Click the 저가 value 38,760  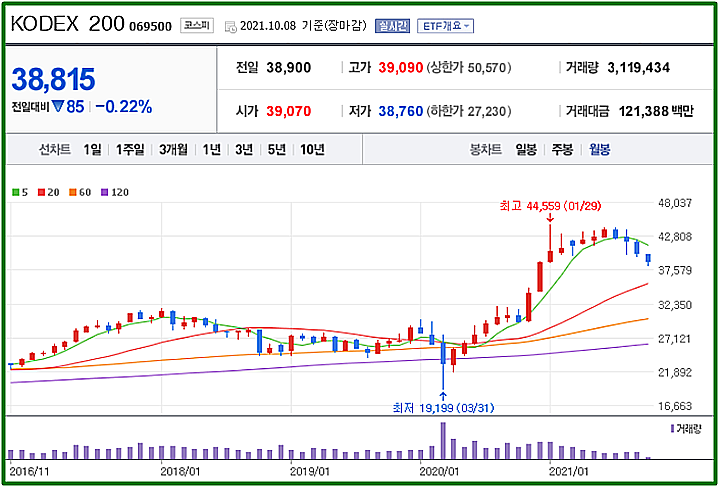401,111
